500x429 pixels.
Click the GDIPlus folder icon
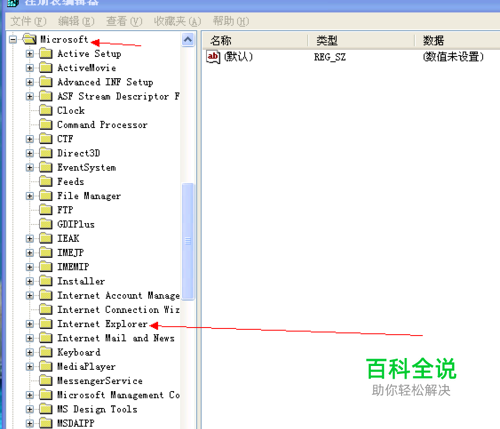46,224
